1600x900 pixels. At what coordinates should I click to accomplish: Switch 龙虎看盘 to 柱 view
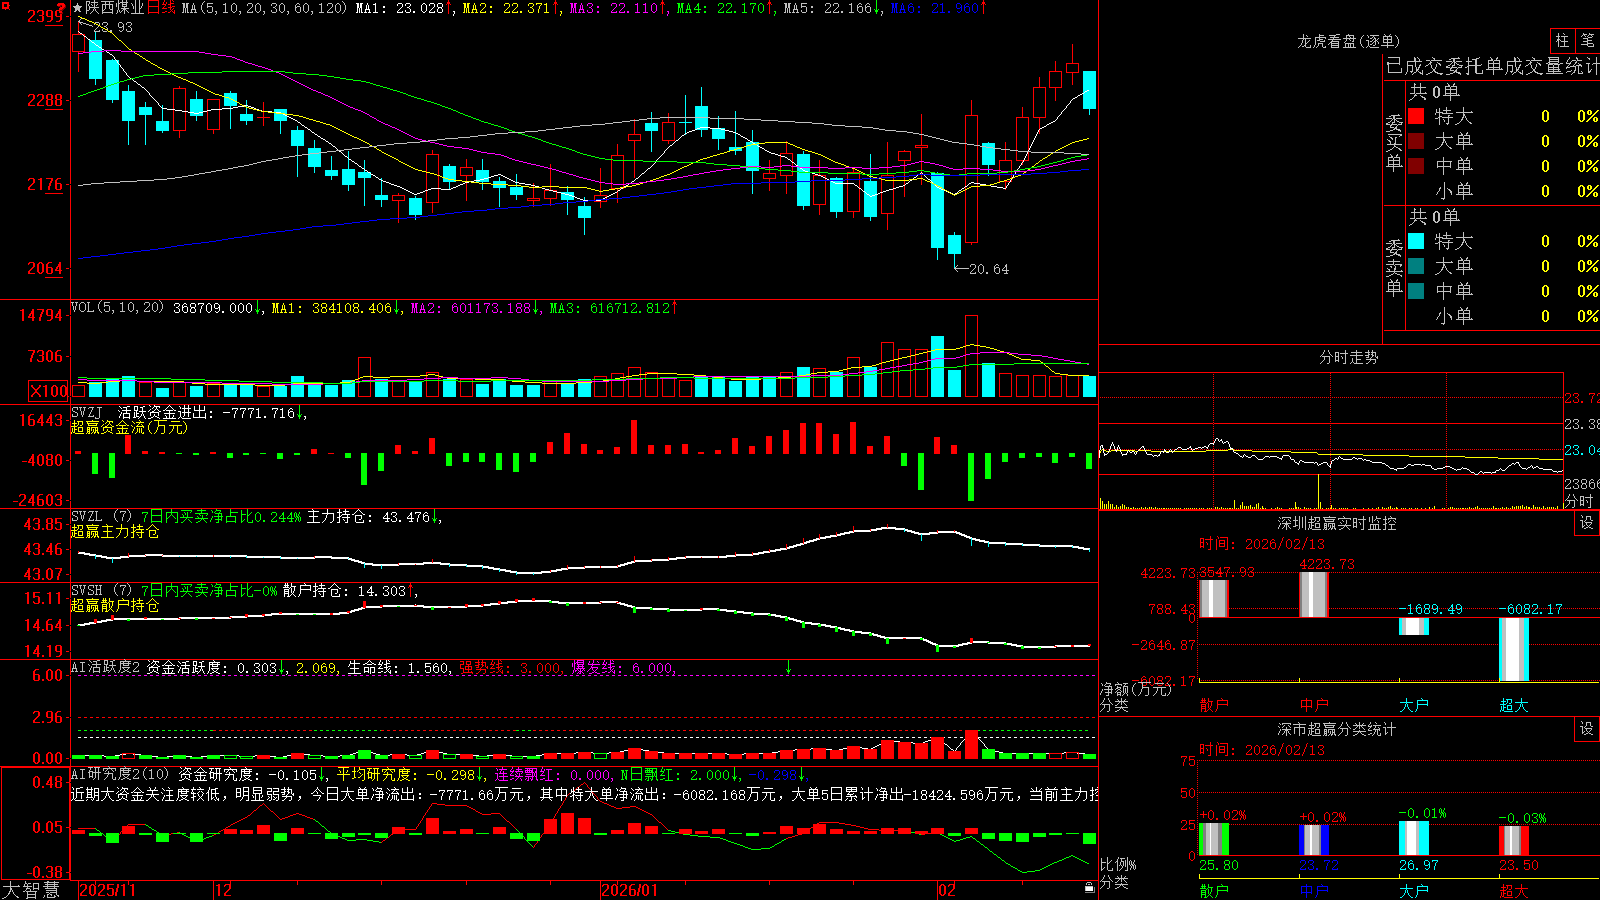click(1562, 40)
